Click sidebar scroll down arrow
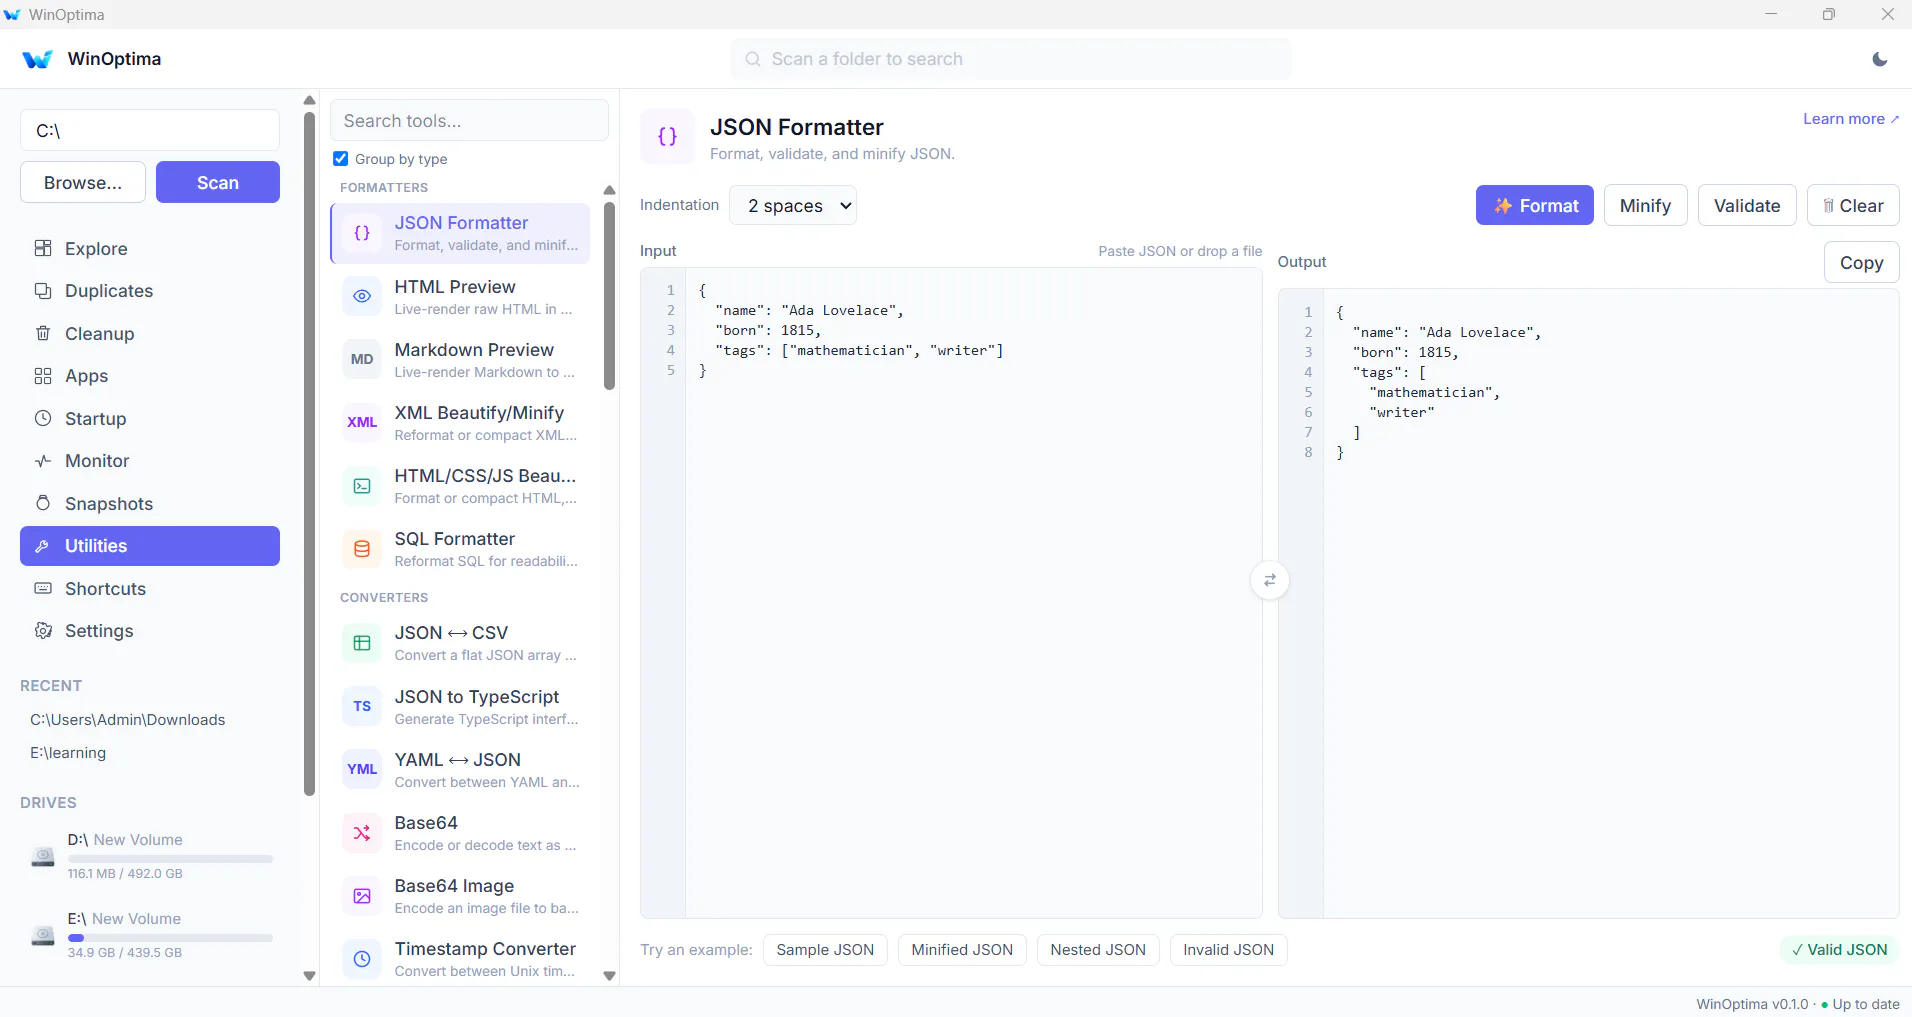 (309, 975)
